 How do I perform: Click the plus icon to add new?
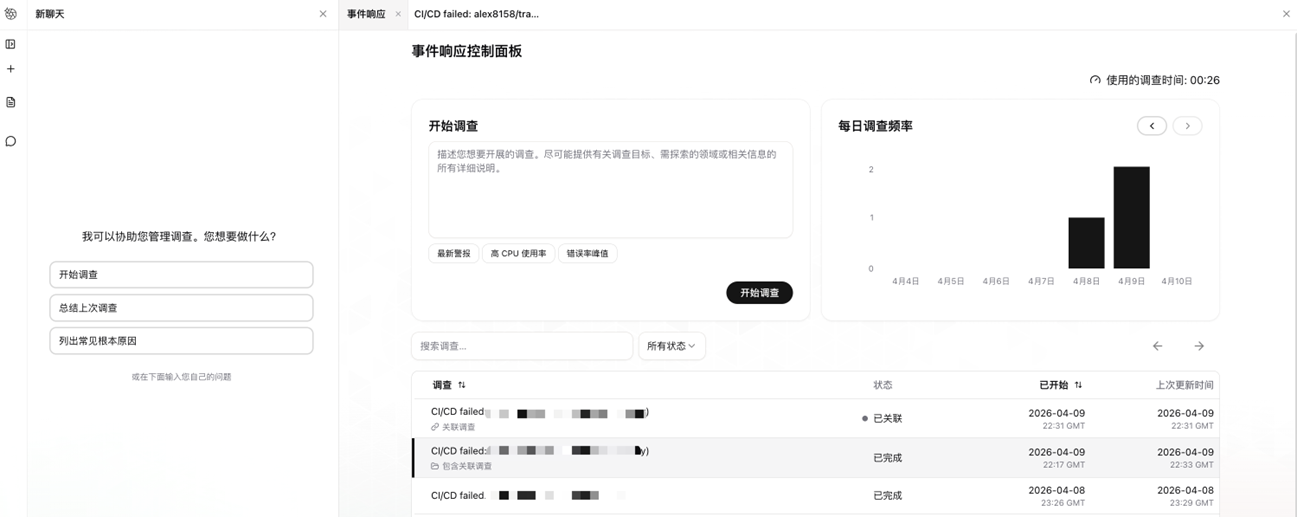(x=11, y=69)
